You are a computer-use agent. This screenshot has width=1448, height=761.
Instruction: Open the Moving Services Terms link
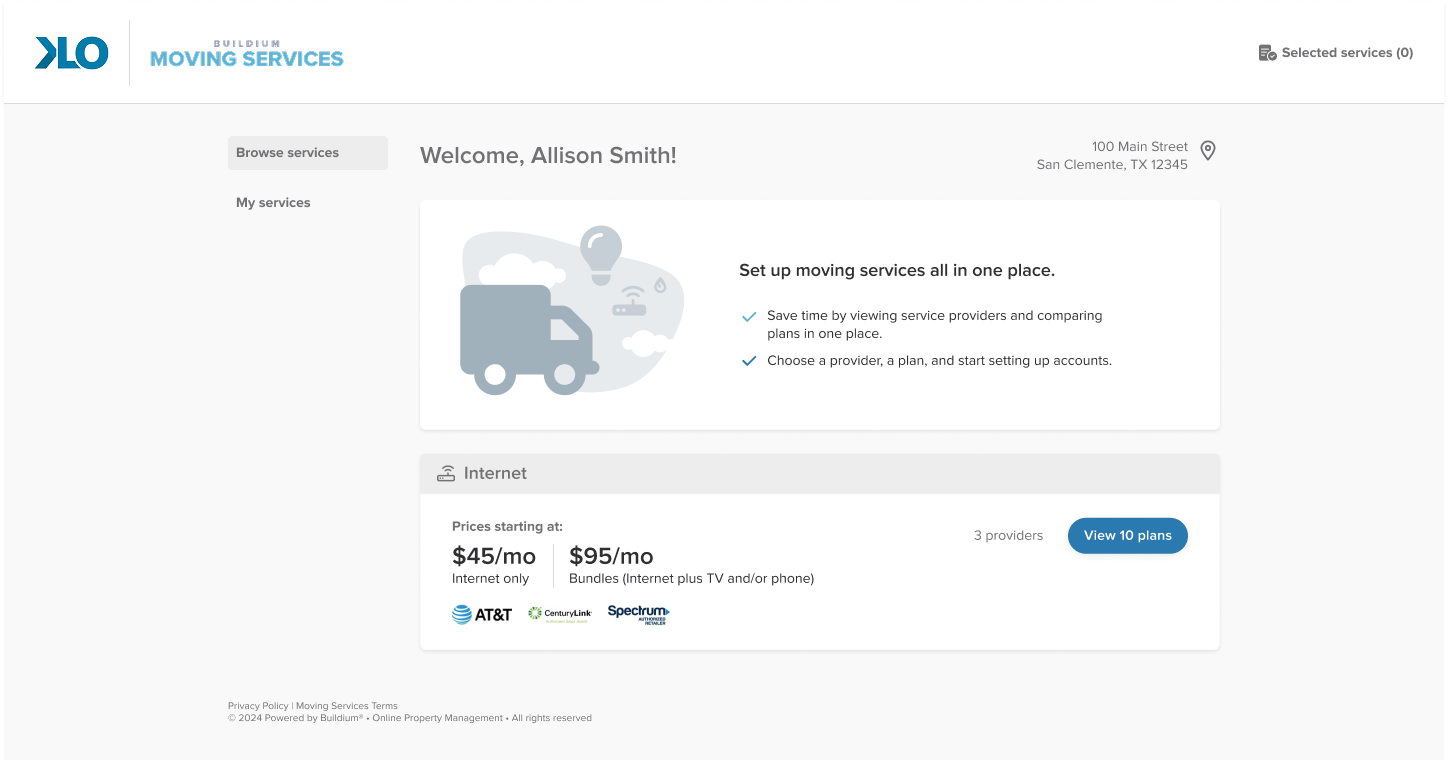point(347,706)
